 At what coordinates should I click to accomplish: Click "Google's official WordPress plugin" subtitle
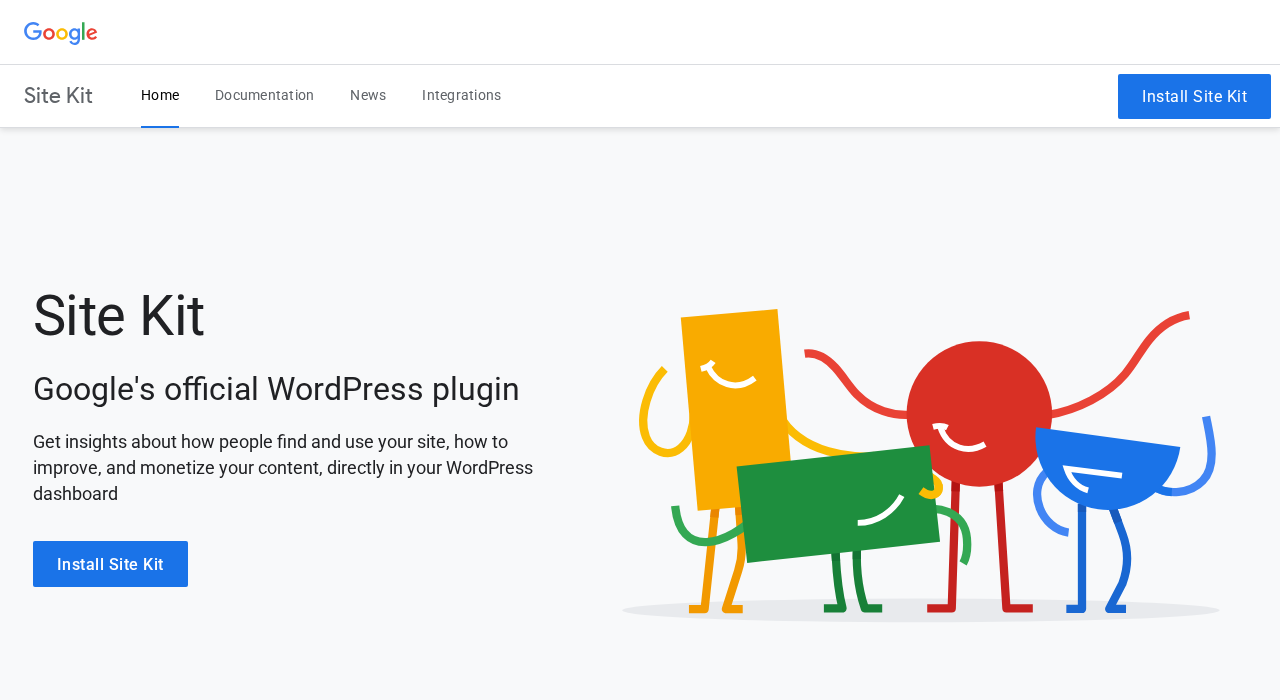click(276, 389)
